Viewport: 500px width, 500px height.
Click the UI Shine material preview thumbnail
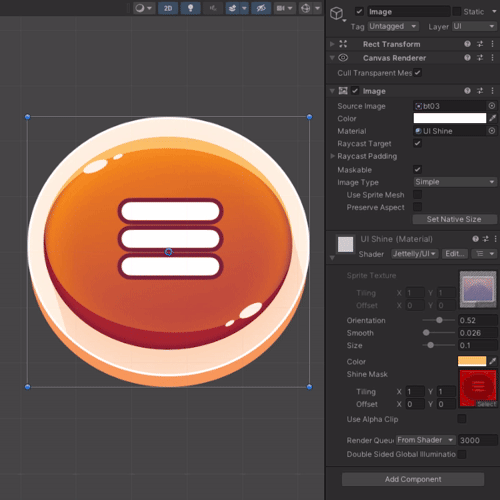345,244
